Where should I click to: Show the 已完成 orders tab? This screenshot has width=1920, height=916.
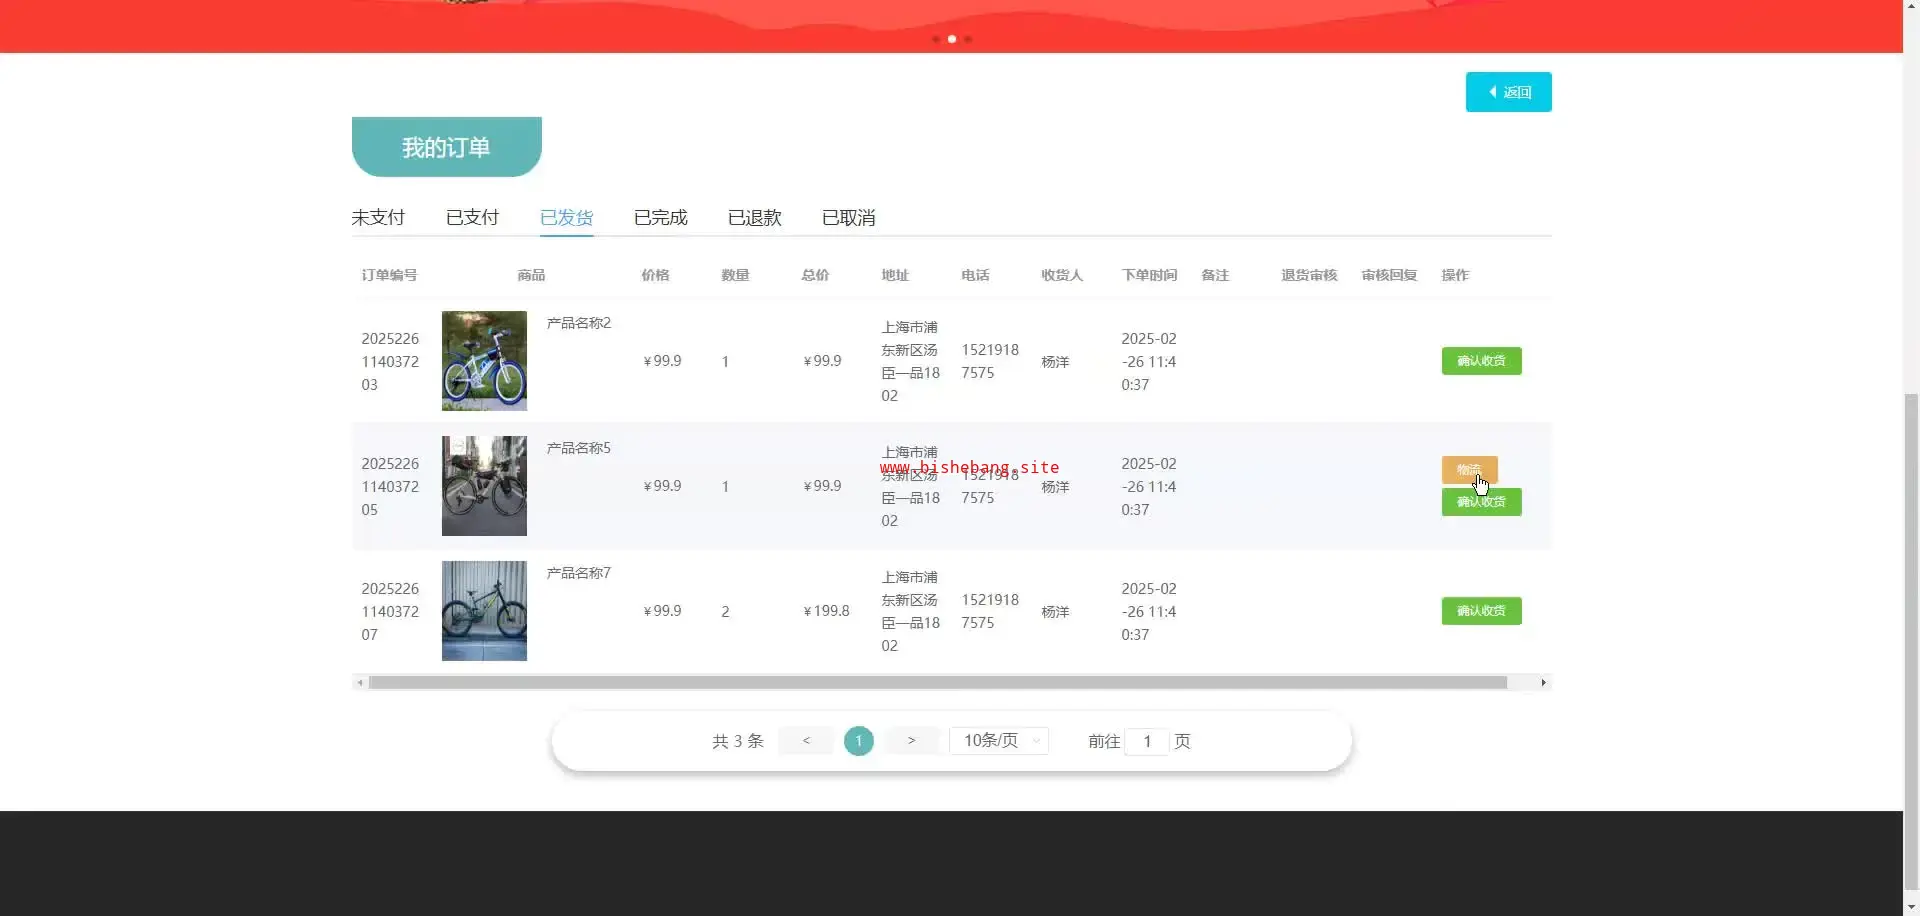660,218
